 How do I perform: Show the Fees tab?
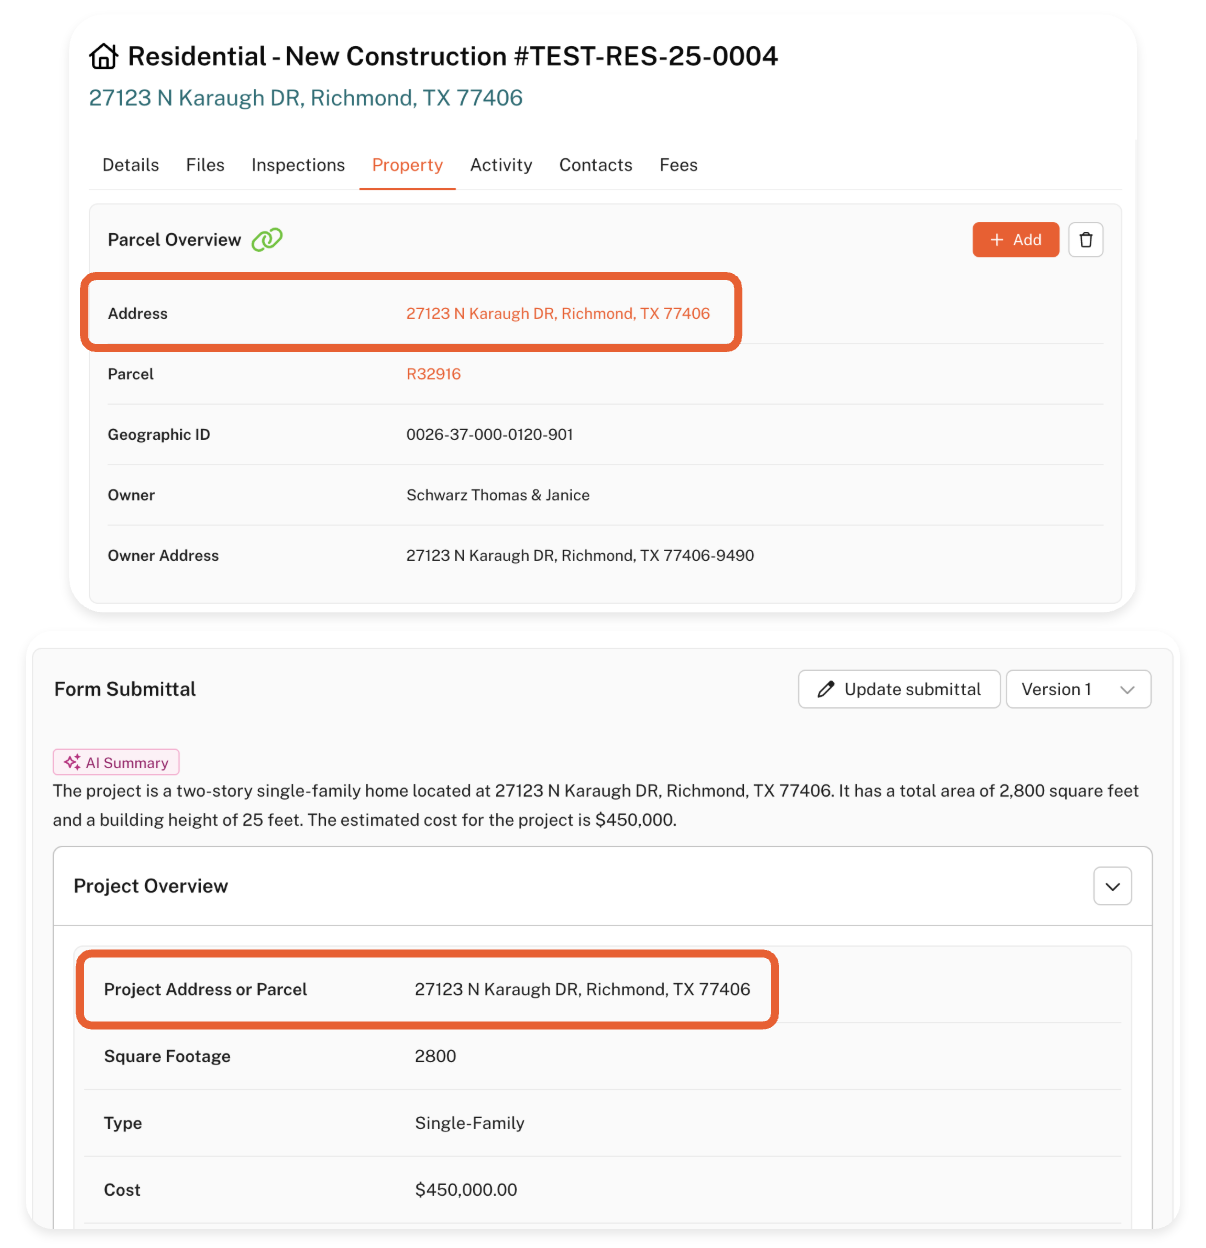click(678, 165)
